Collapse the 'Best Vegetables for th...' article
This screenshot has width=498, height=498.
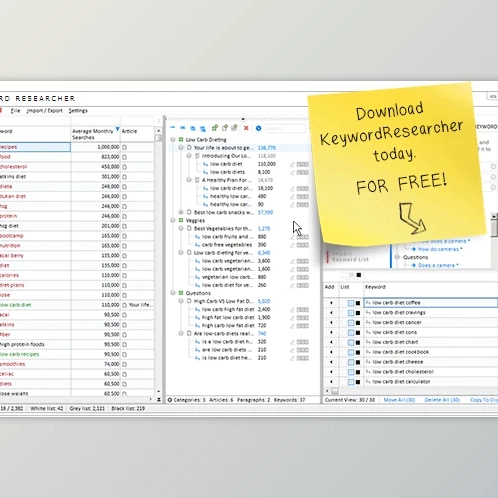[181, 228]
